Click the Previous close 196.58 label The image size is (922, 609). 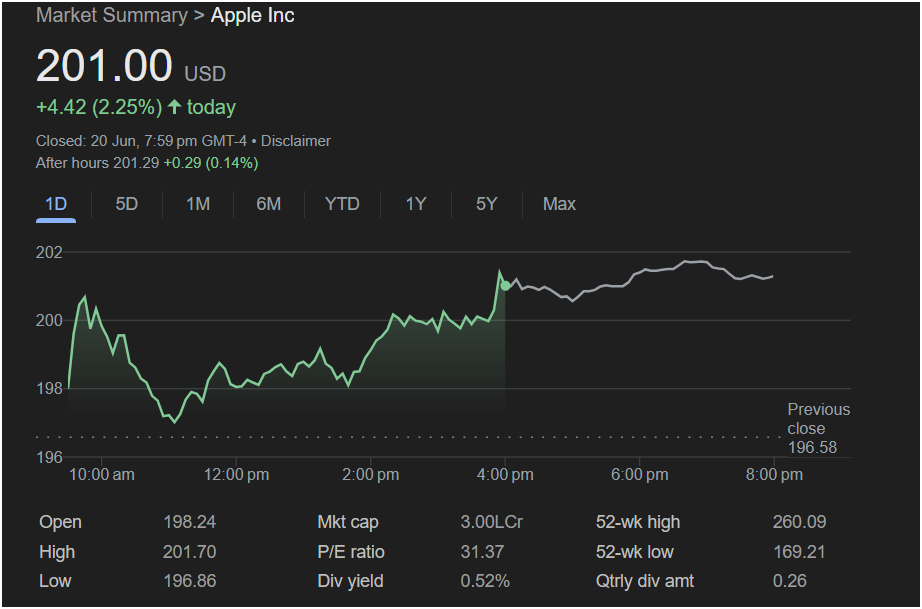[819, 428]
